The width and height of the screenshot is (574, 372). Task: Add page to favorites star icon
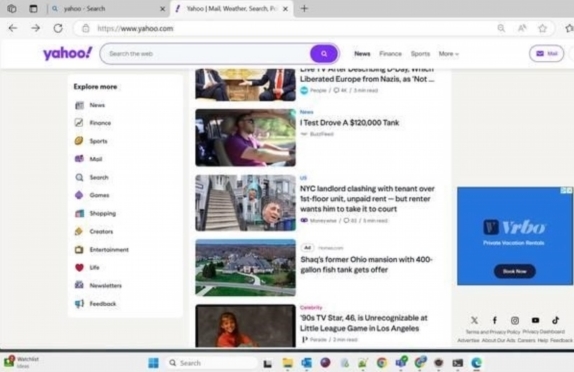[x=542, y=28]
